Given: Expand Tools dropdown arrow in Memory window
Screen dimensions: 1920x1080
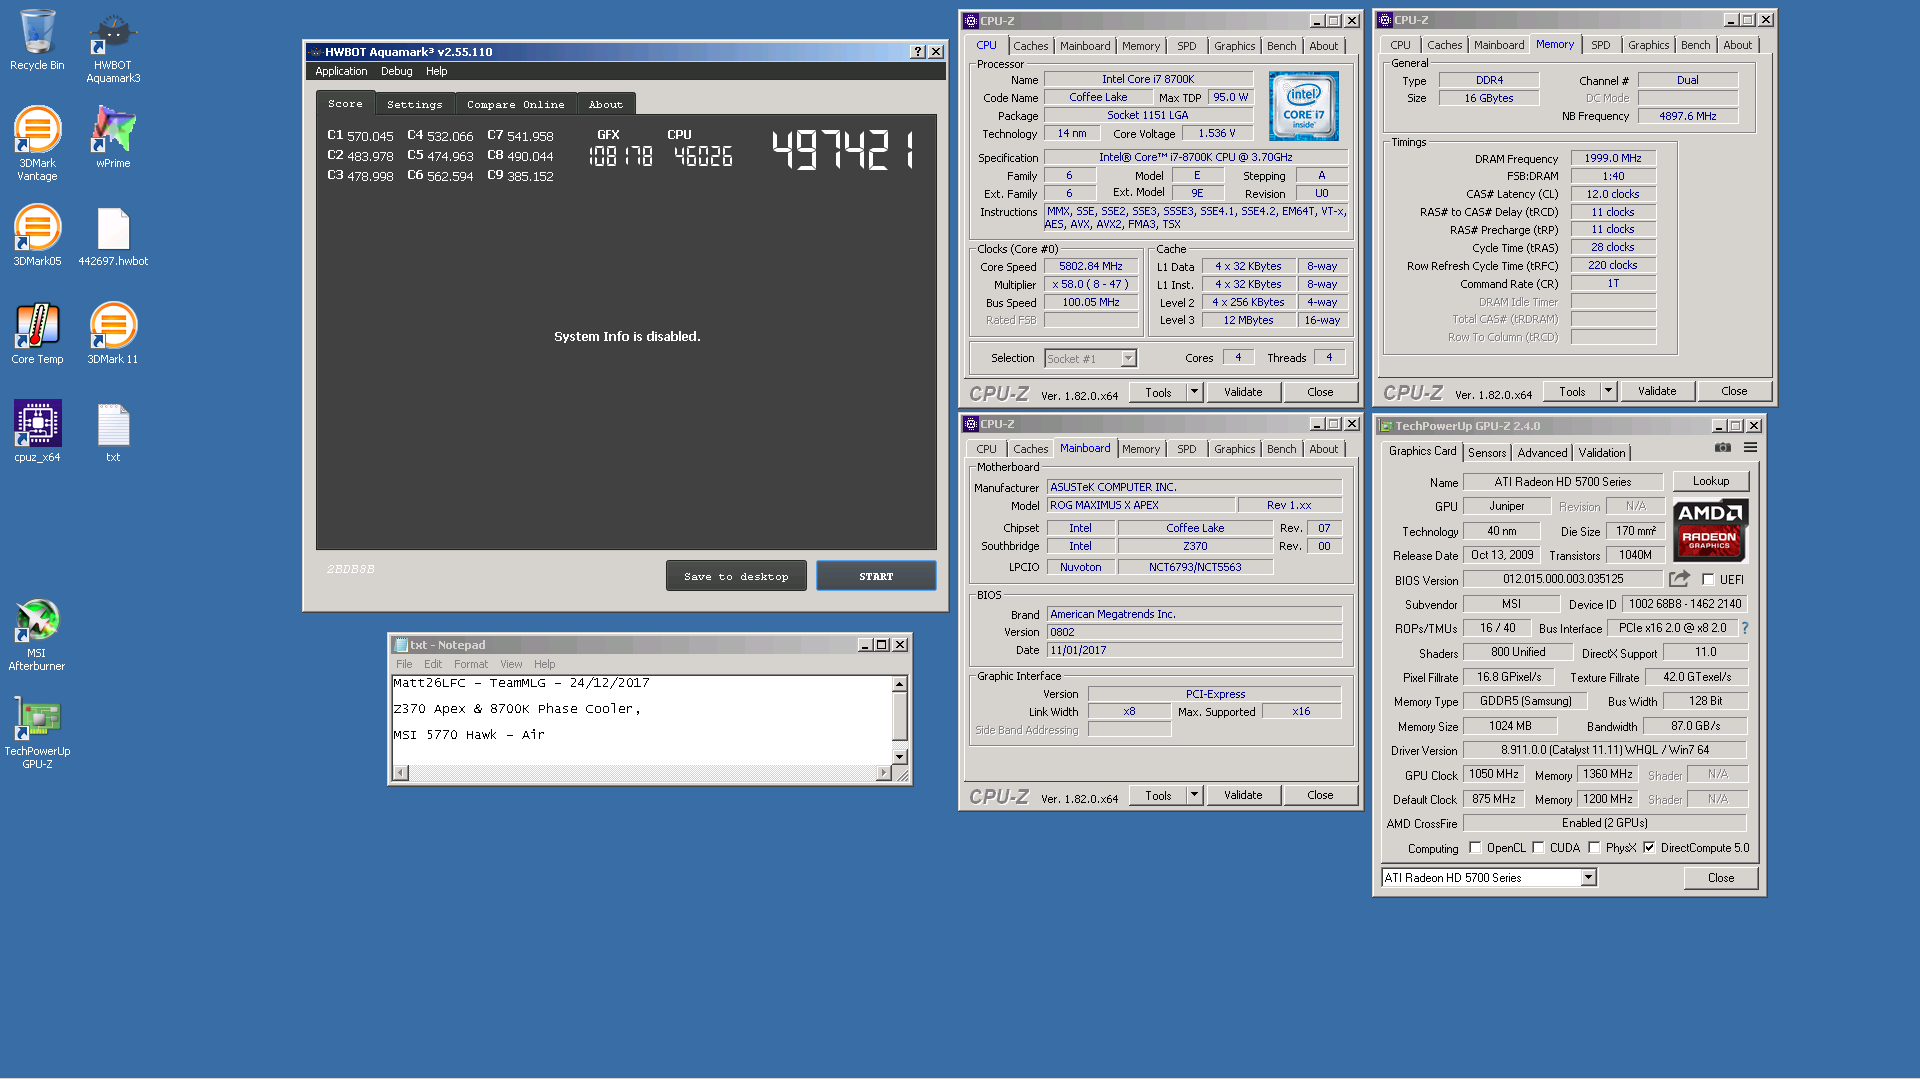Looking at the screenshot, I should (x=1608, y=391).
